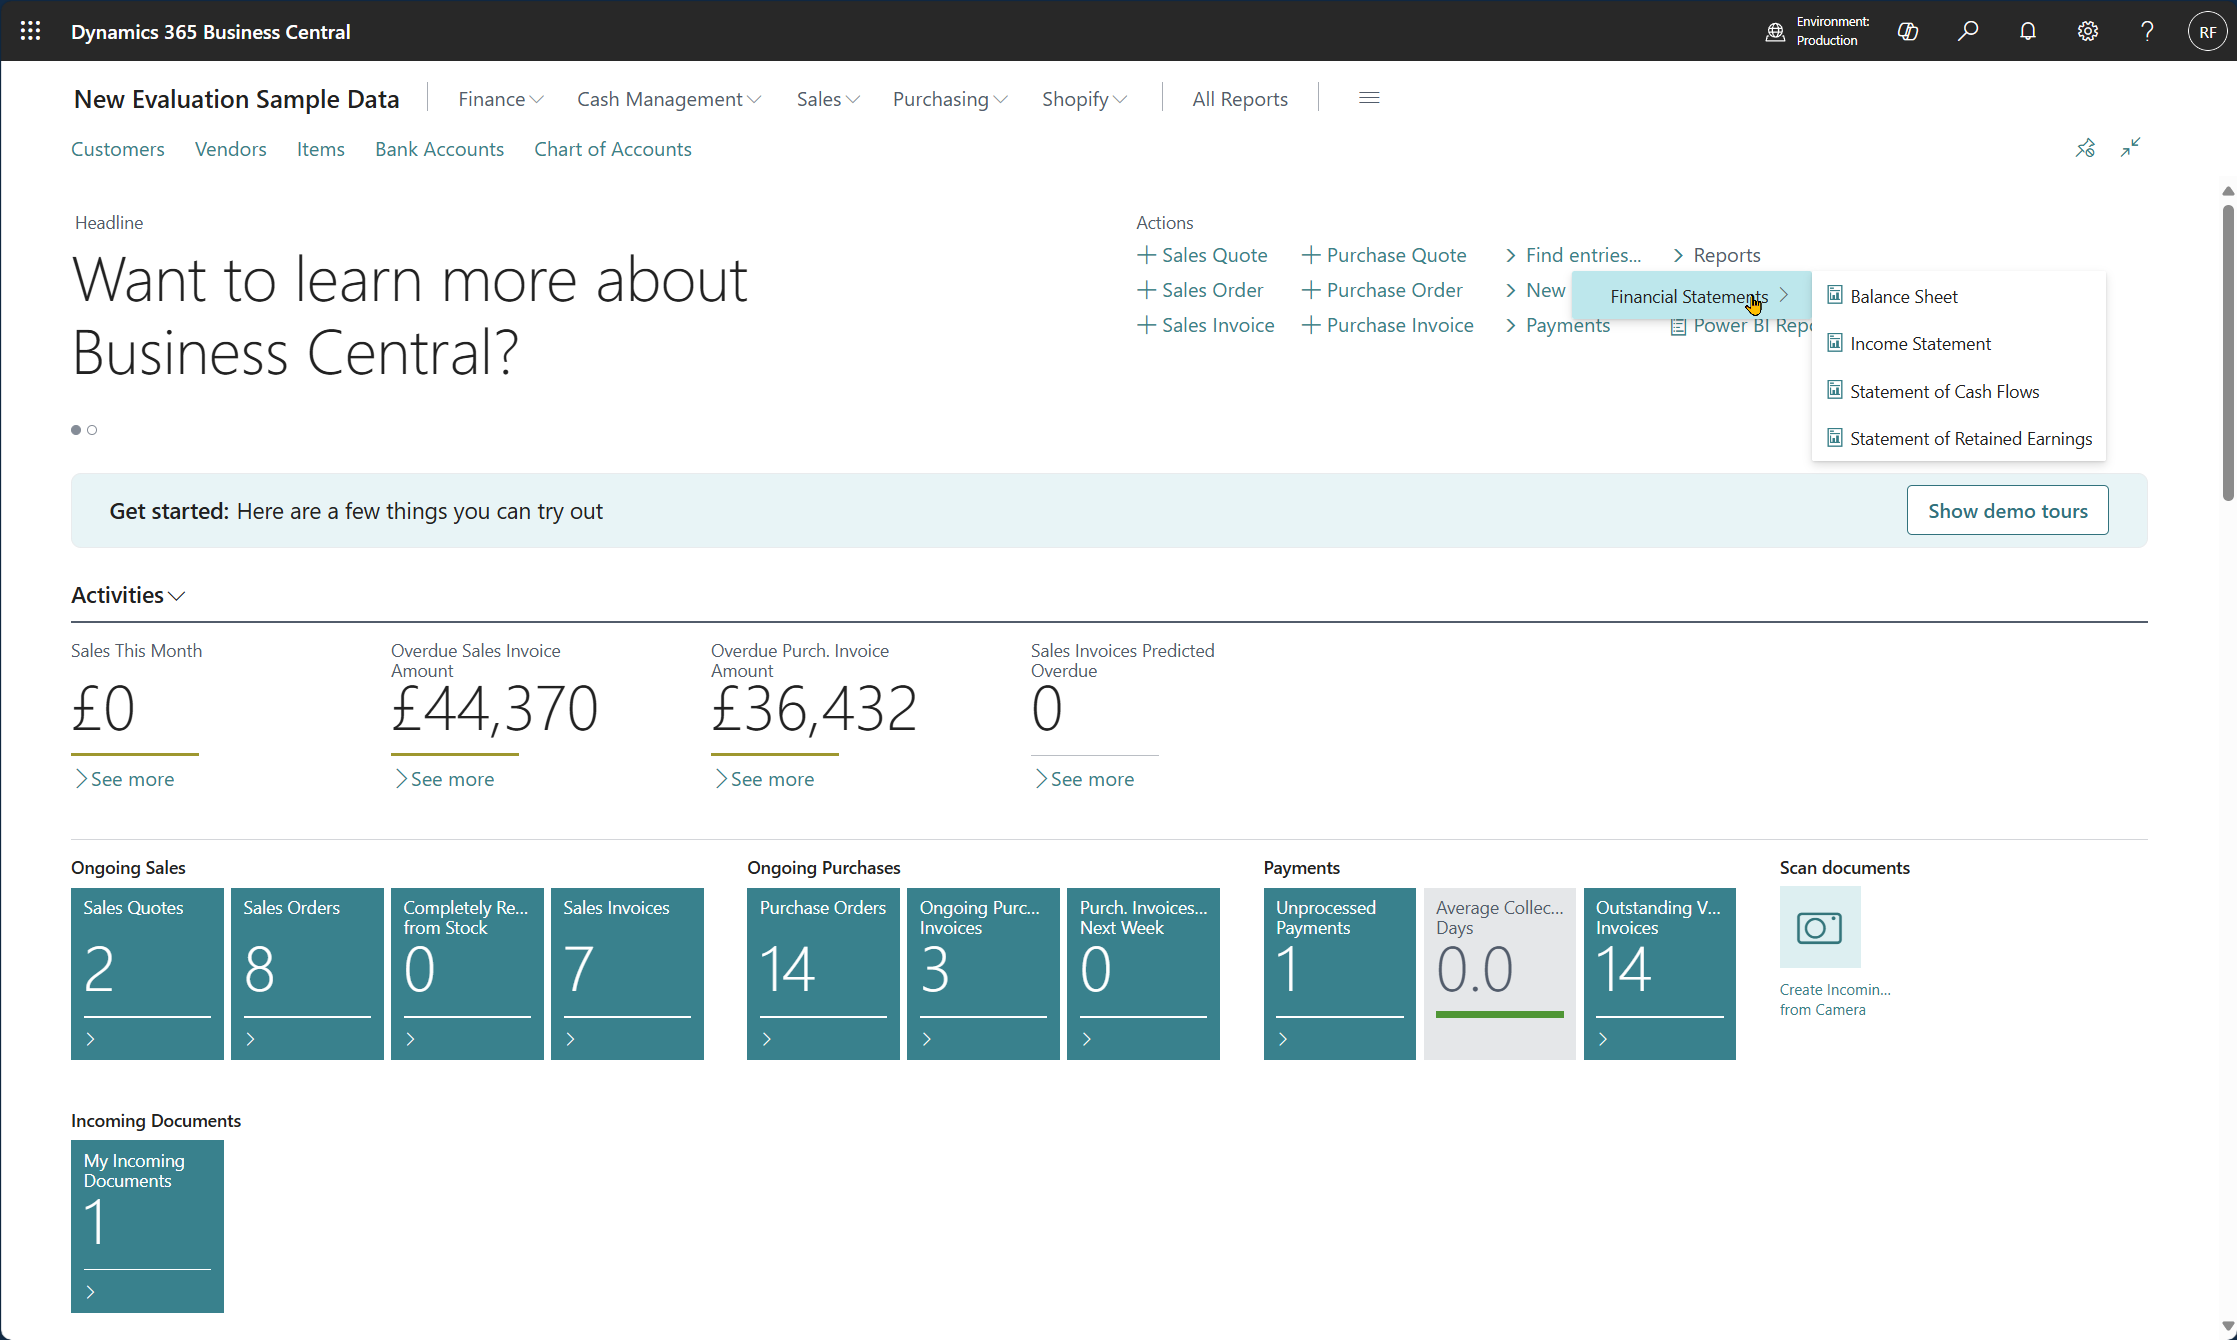
Task: Open the Copilot icon in top bar
Action: click(x=1907, y=31)
